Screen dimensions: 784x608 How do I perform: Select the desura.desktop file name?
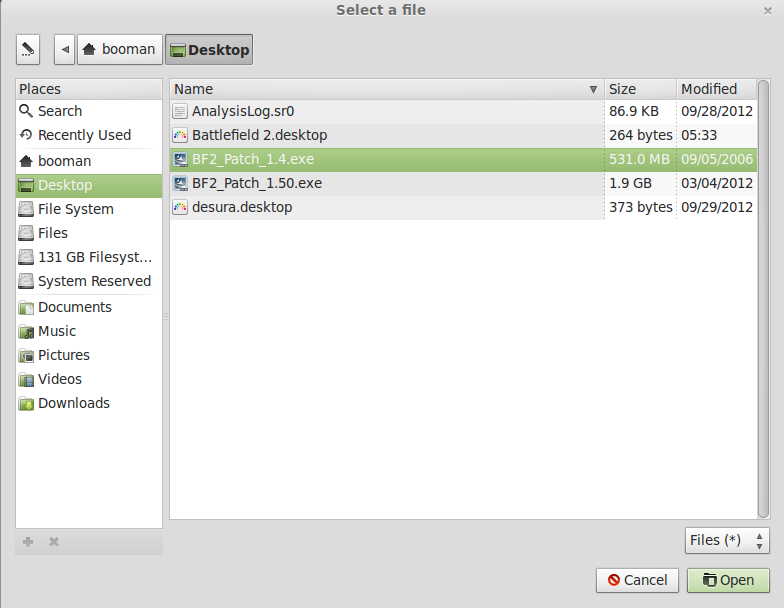coord(242,207)
